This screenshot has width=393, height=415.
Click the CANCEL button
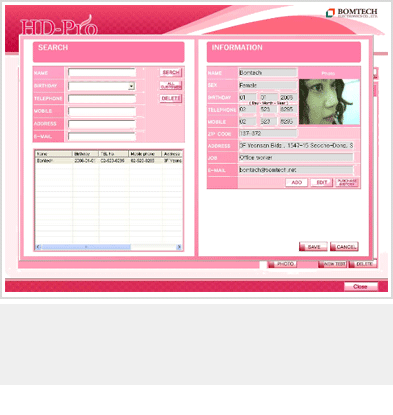pyautogui.click(x=344, y=247)
